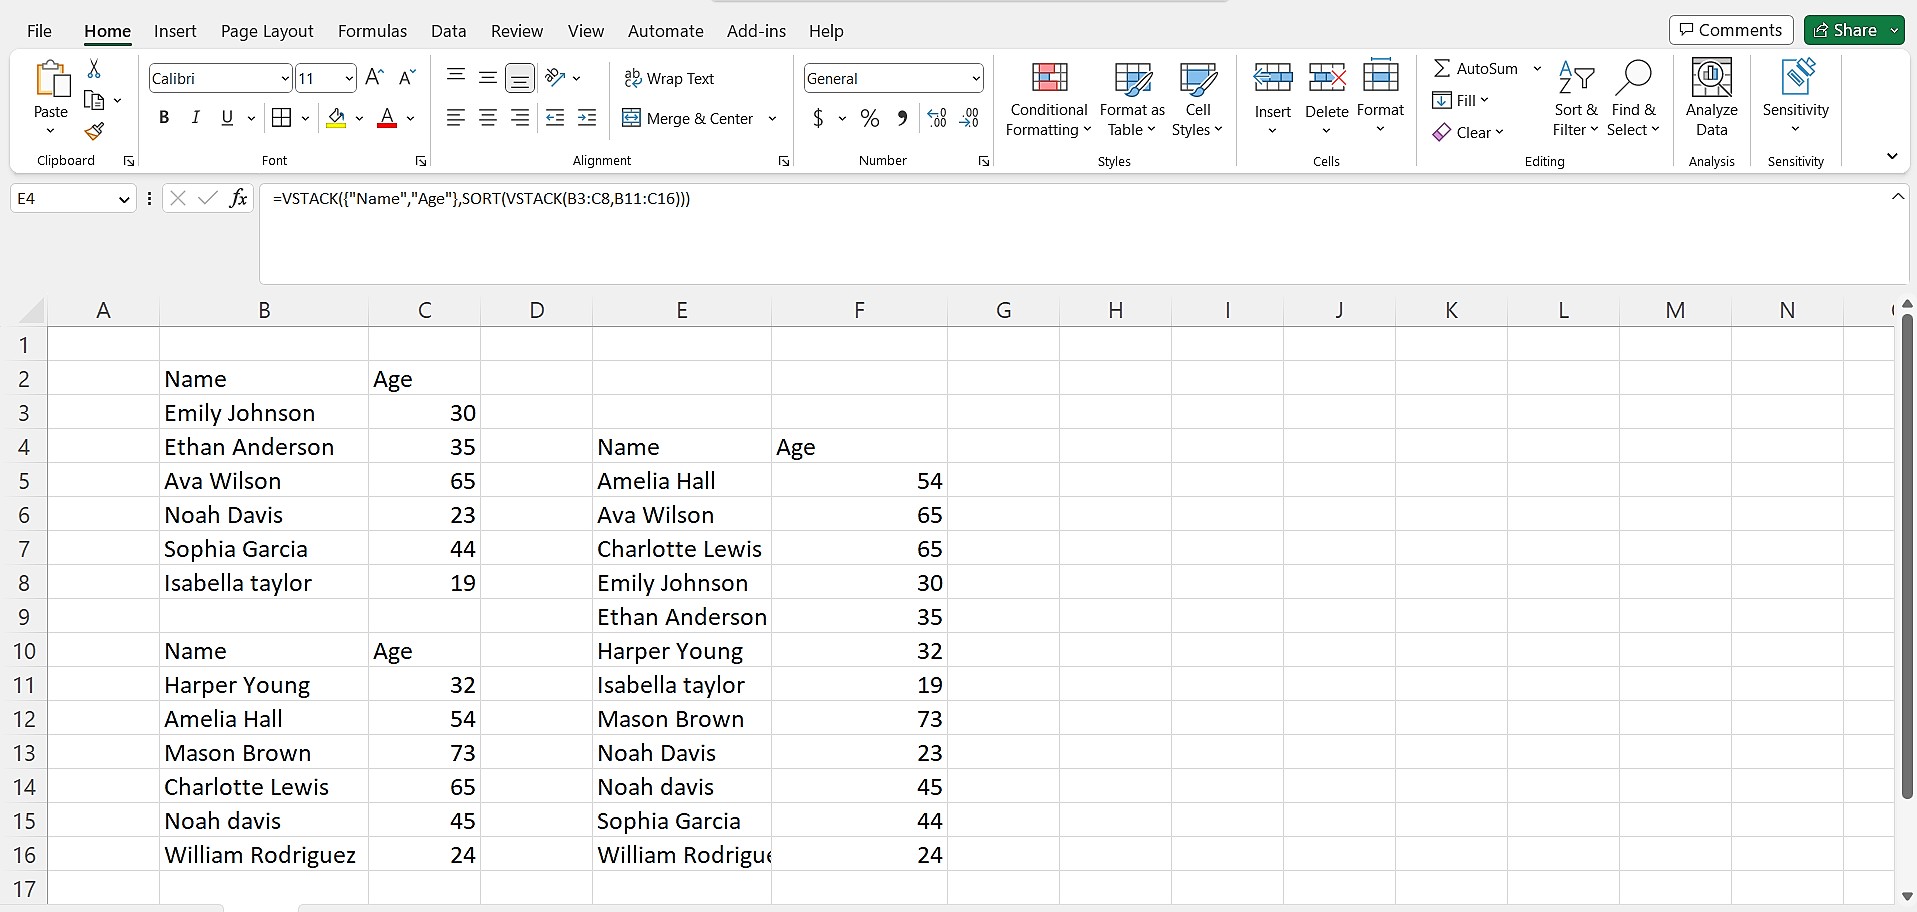Expand the Merge & Center dropdown arrow

click(x=772, y=118)
